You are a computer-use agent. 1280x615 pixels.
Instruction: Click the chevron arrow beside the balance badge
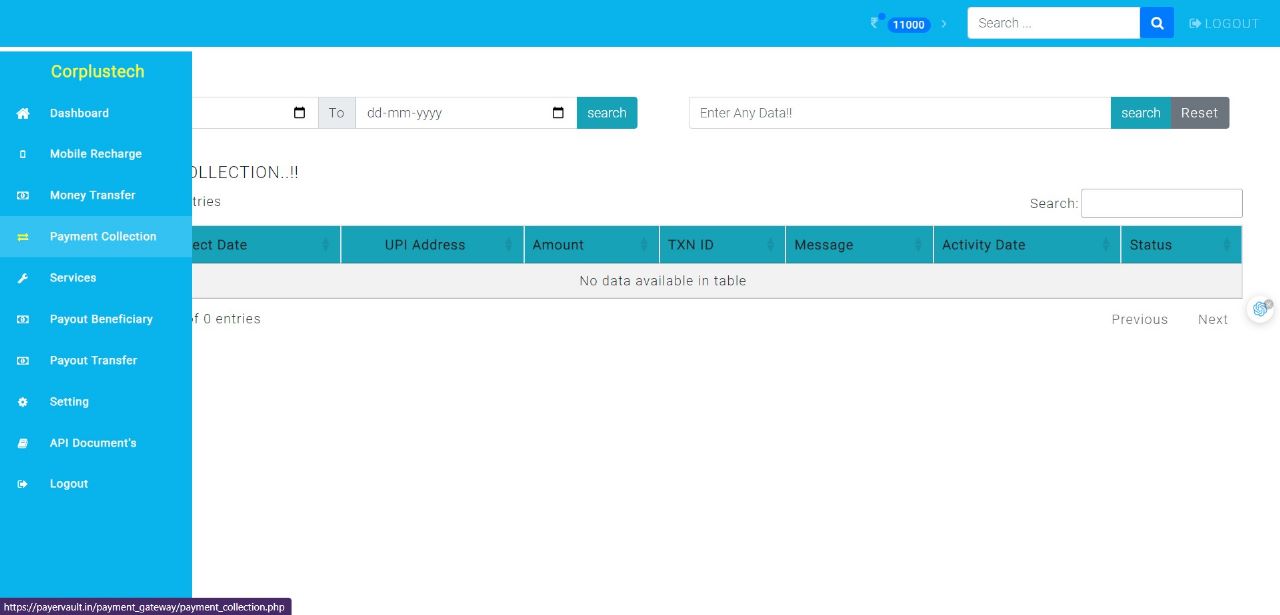point(944,23)
